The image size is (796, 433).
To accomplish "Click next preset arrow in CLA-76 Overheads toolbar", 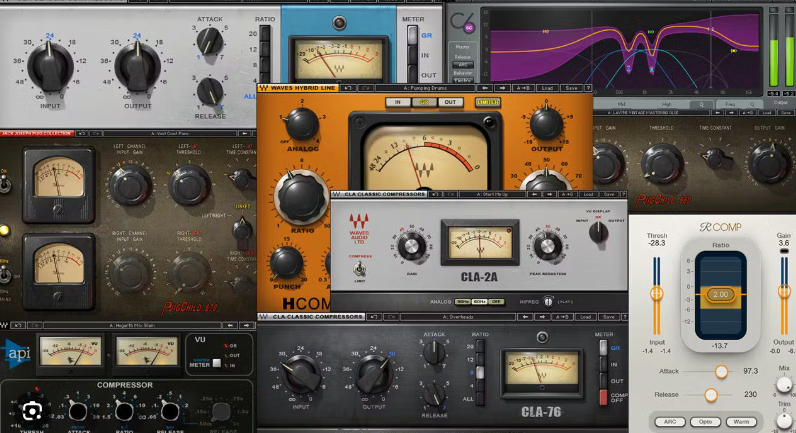I will pyautogui.click(x=543, y=317).
